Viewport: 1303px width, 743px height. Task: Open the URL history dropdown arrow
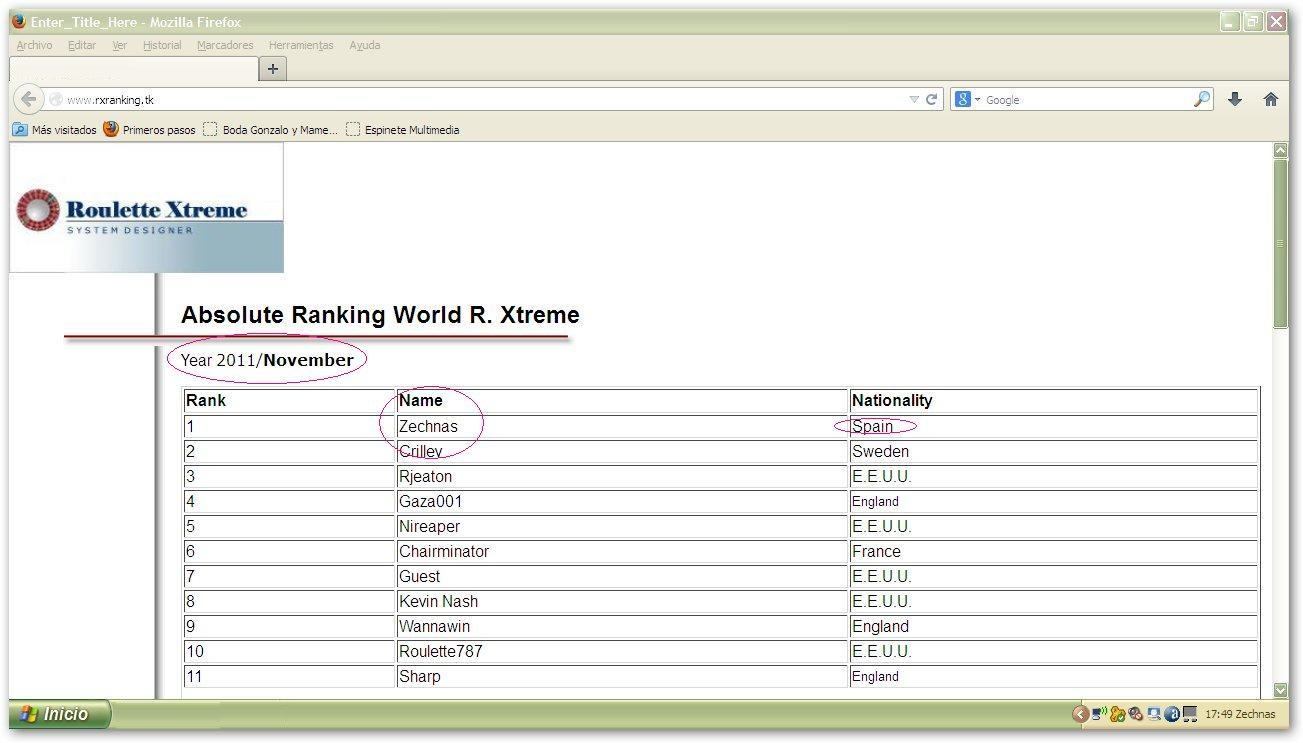pyautogui.click(x=914, y=99)
